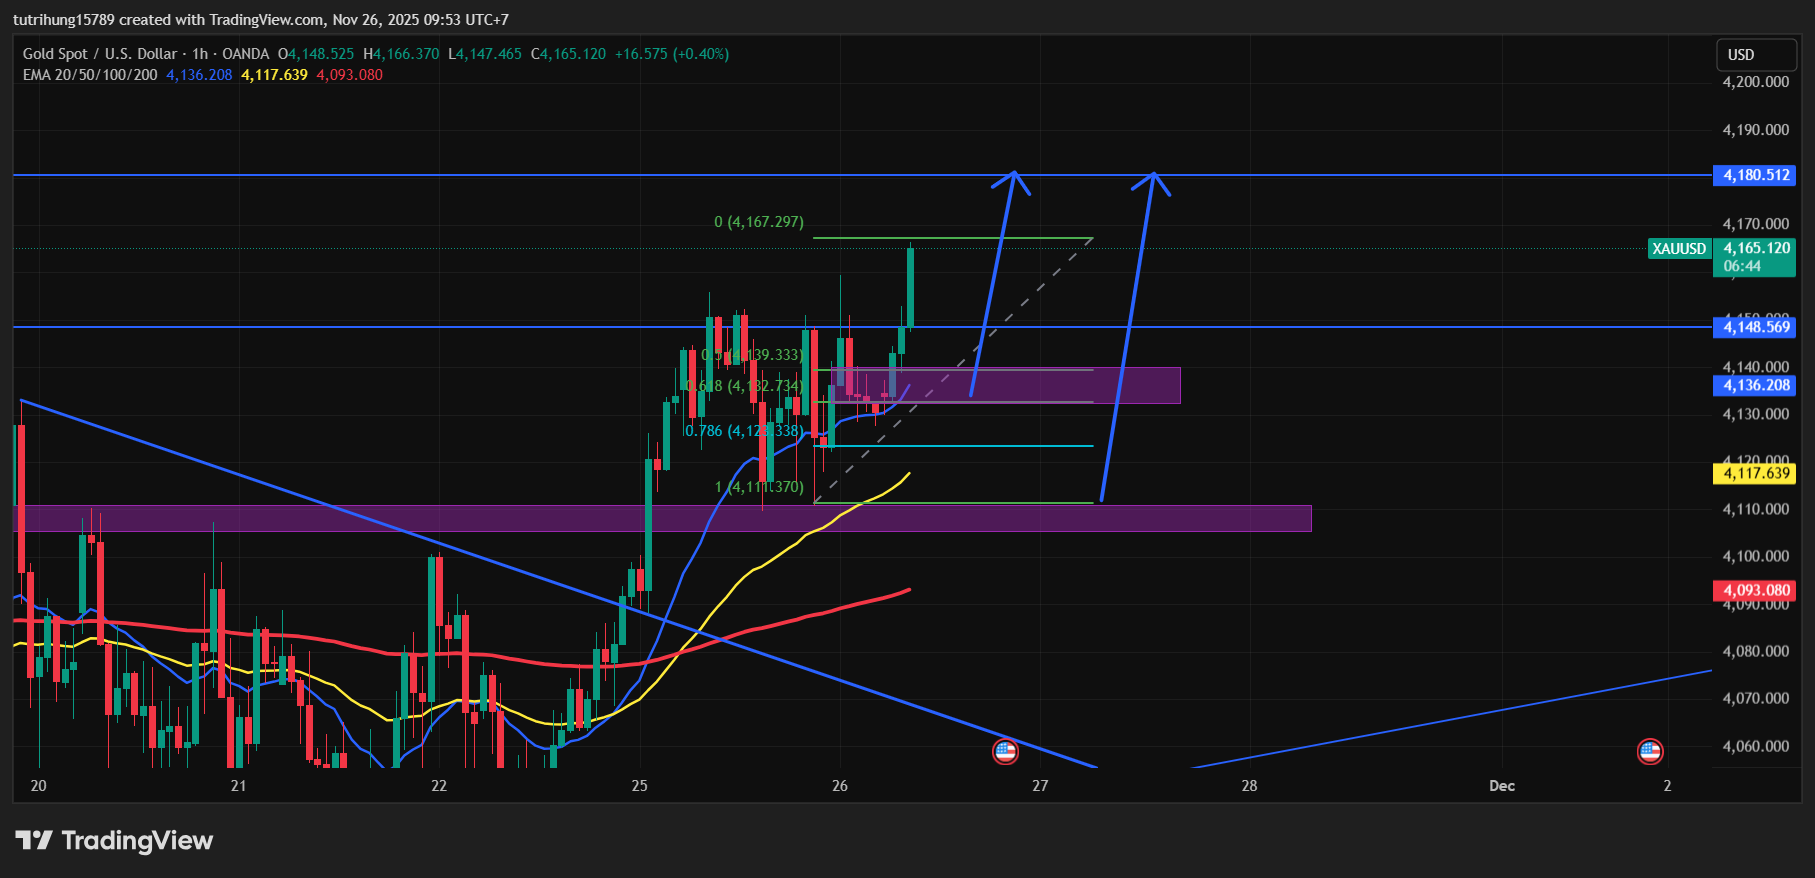Click the Dec label on the time axis

[1501, 786]
